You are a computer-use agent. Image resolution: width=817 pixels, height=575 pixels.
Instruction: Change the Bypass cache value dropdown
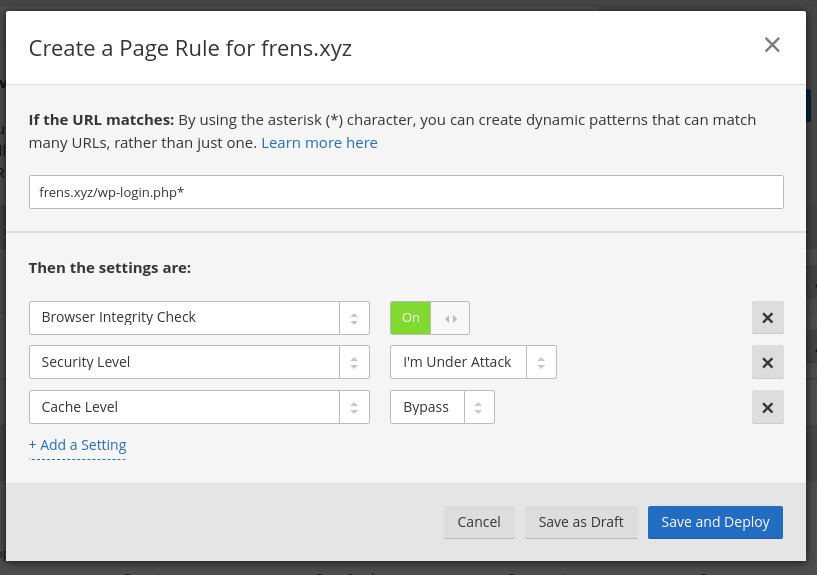click(442, 407)
